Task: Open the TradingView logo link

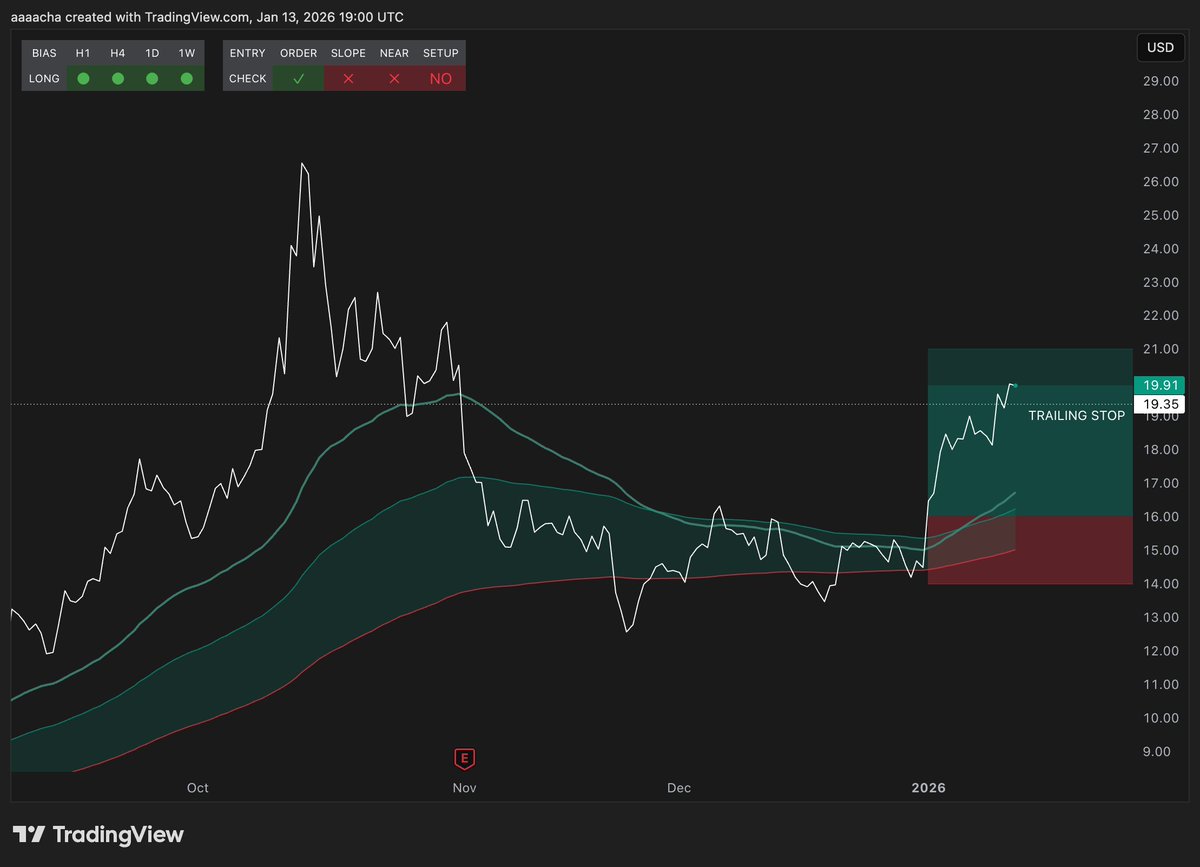Action: pos(98,834)
